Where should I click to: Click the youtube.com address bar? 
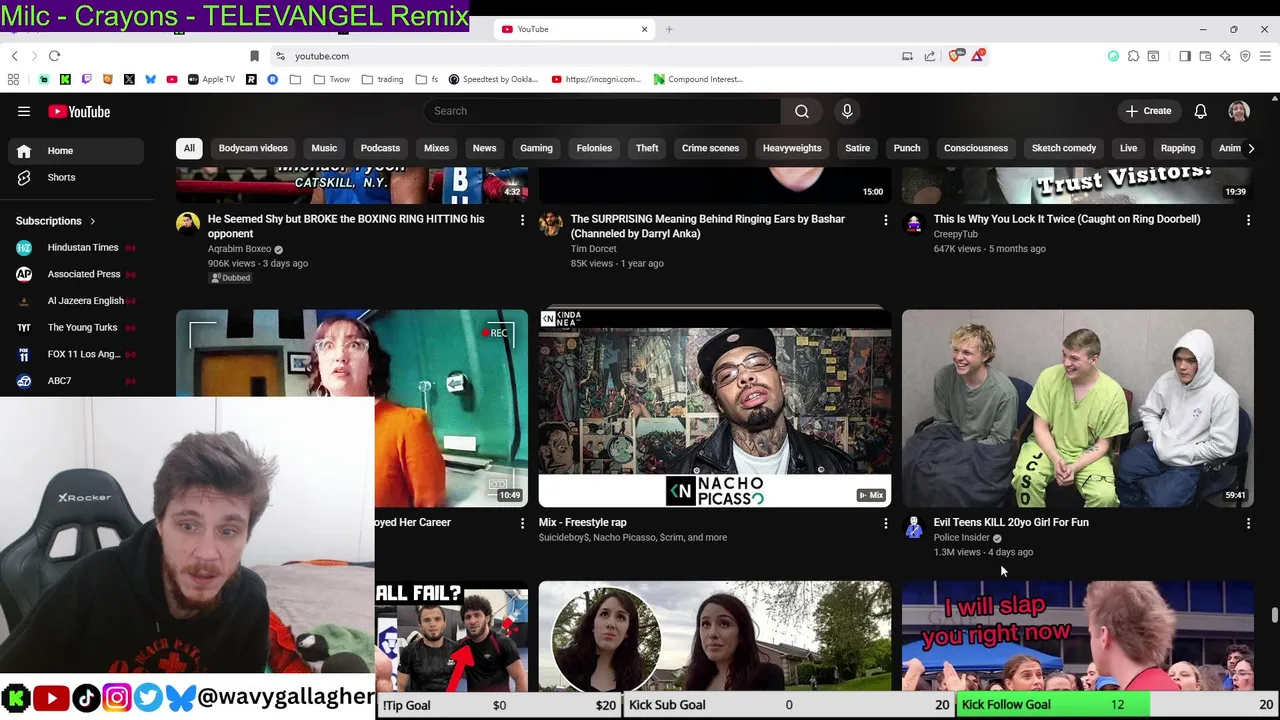point(590,56)
